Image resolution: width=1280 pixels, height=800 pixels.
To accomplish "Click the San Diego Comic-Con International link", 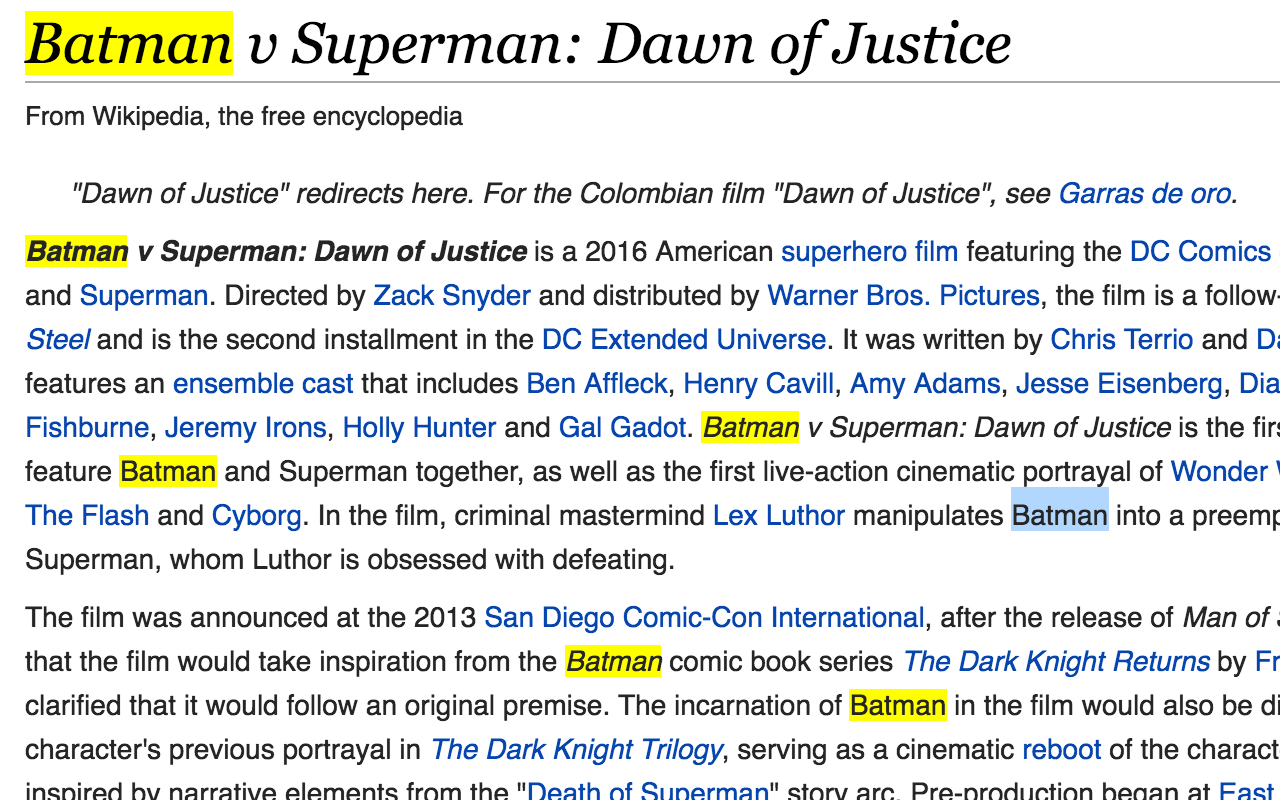I will (704, 617).
